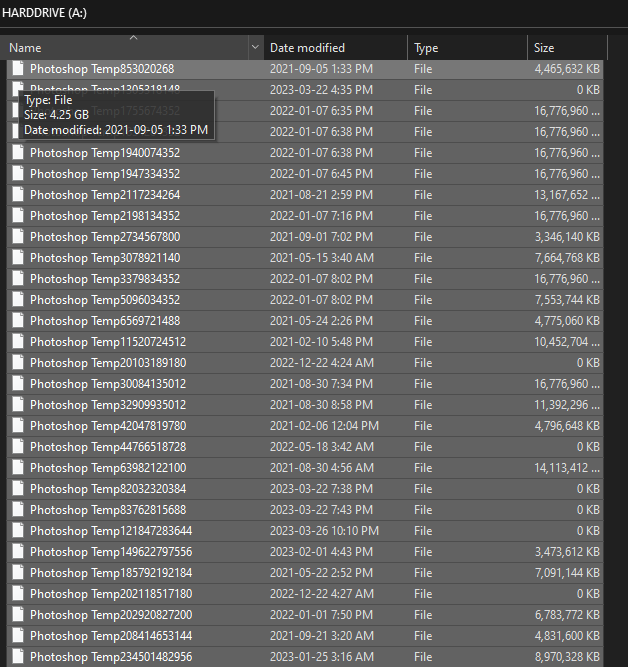Click the file icon for Photoshop Temp6569721488

[x=18, y=320]
